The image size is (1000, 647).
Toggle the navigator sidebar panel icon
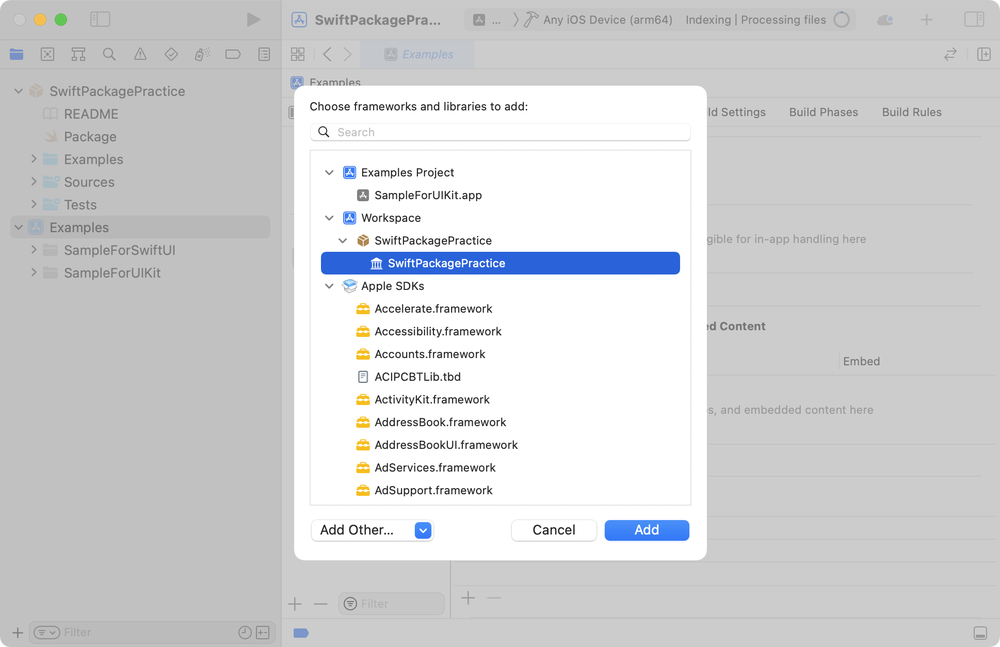coord(100,20)
